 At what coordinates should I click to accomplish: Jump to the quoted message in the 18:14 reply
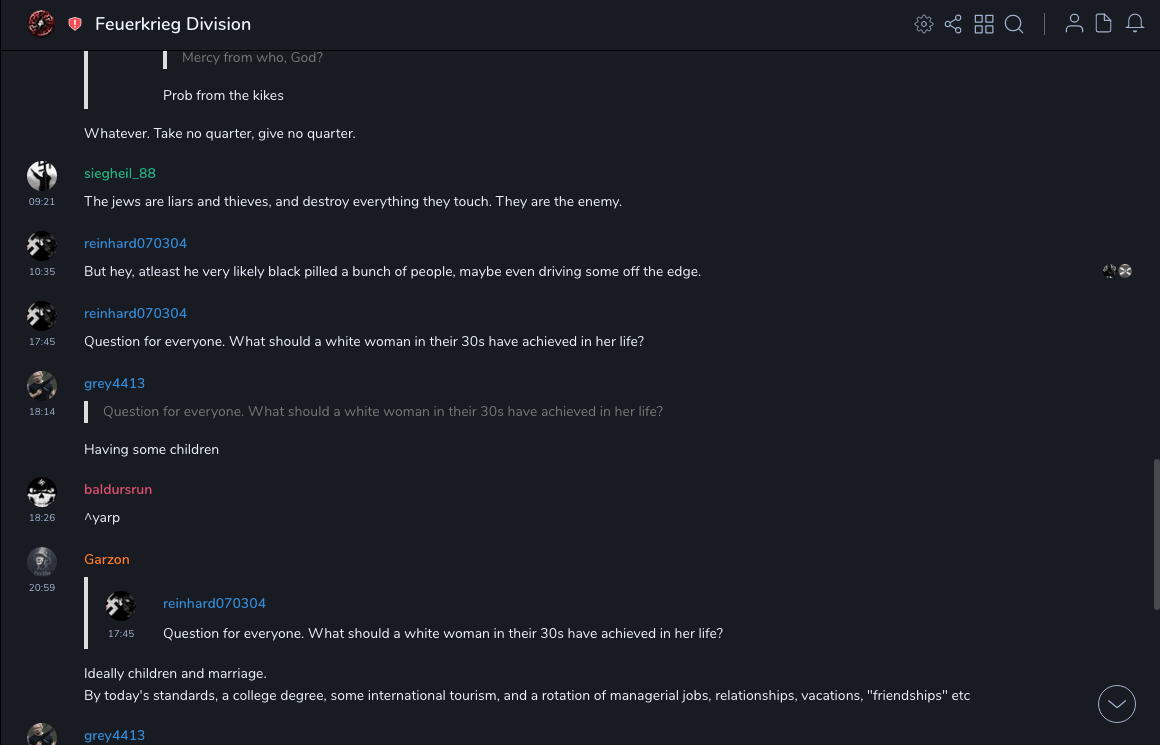click(383, 411)
